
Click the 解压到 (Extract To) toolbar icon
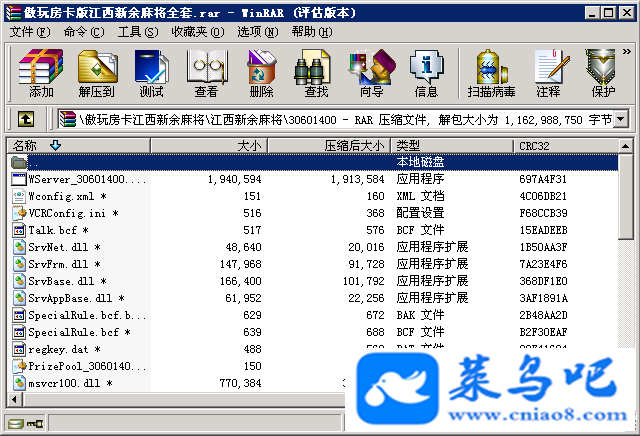tap(97, 73)
